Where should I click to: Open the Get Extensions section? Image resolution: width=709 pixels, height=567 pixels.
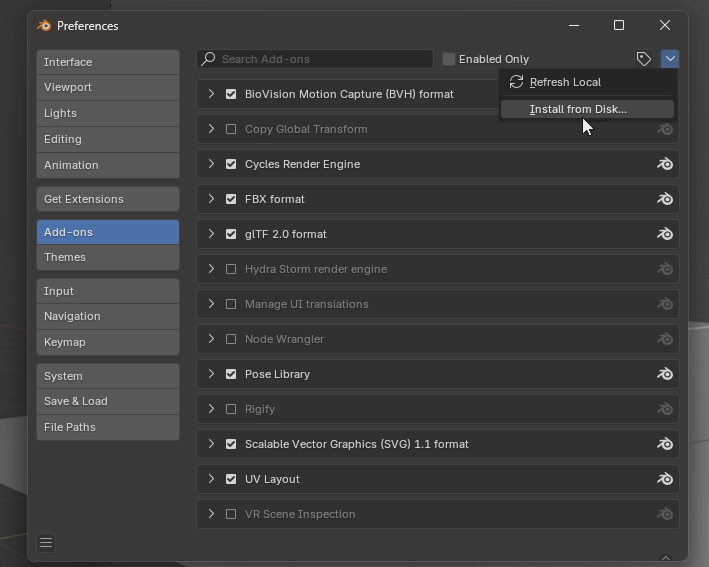point(108,199)
